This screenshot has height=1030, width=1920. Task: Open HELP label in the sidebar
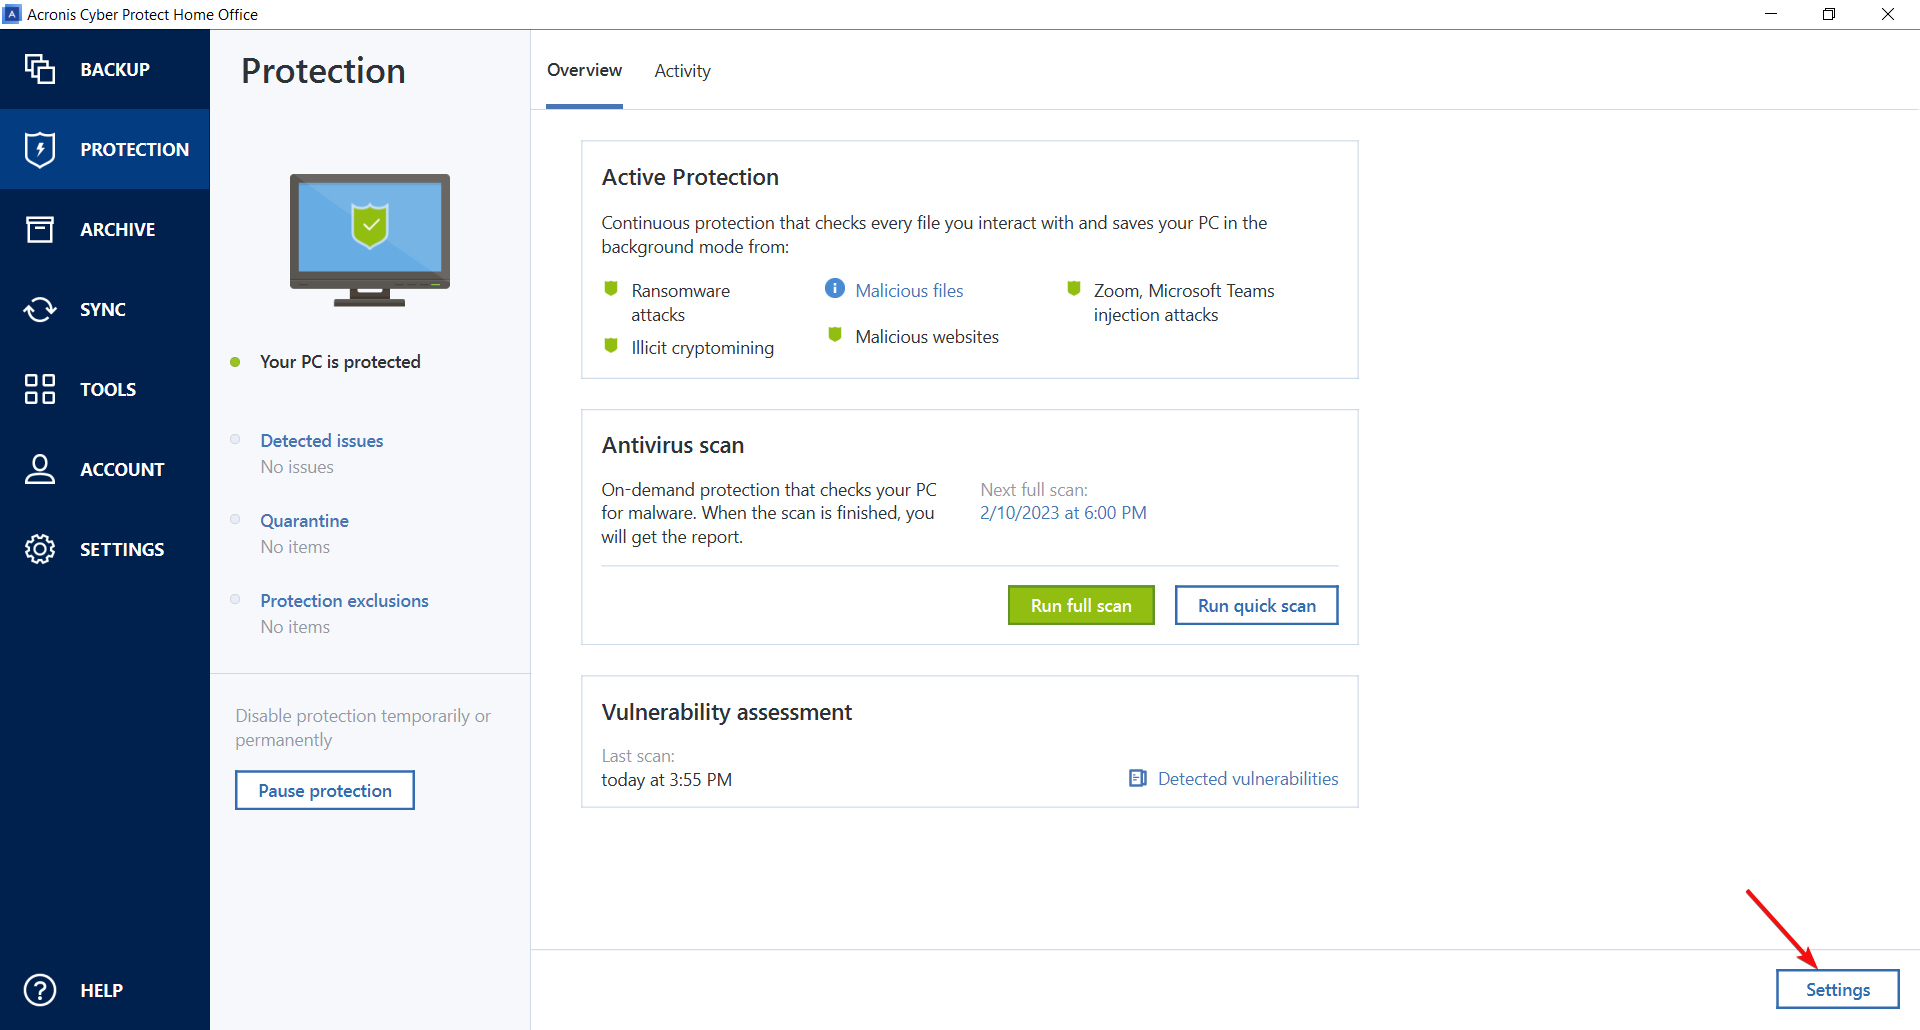(x=101, y=990)
